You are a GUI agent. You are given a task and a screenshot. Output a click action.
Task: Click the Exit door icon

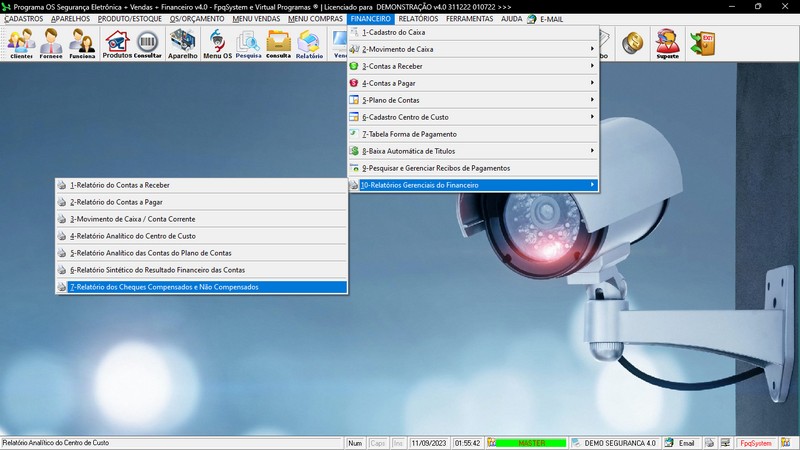pos(703,43)
